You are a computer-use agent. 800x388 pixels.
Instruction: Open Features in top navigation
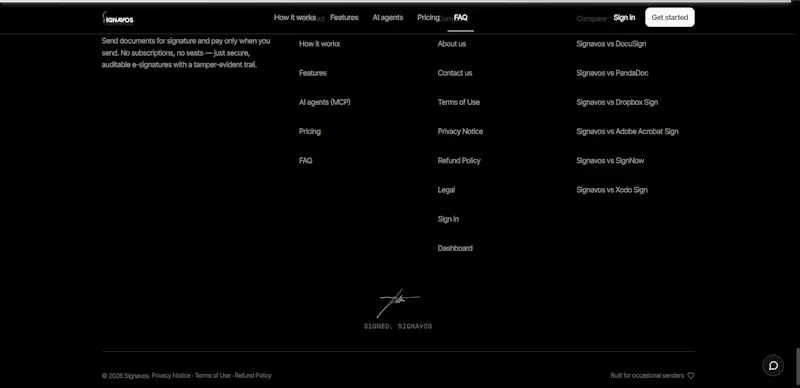344,17
